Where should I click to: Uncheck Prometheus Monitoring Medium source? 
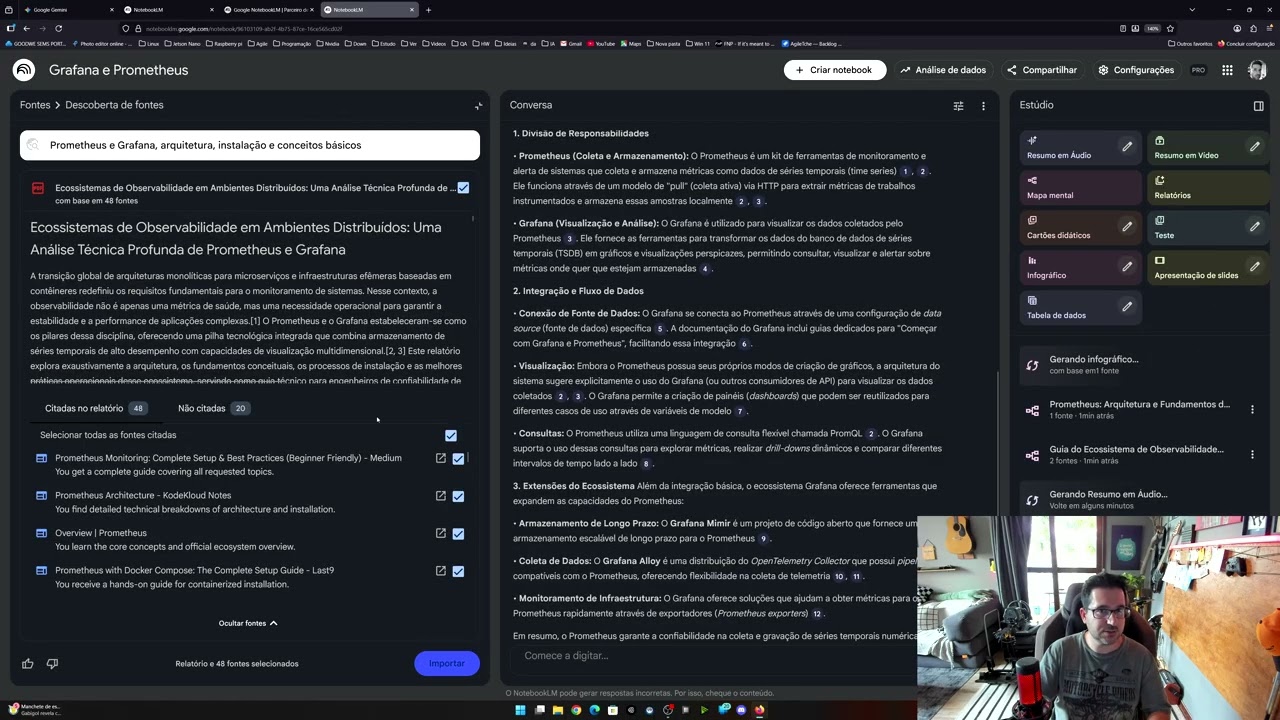[458, 459]
